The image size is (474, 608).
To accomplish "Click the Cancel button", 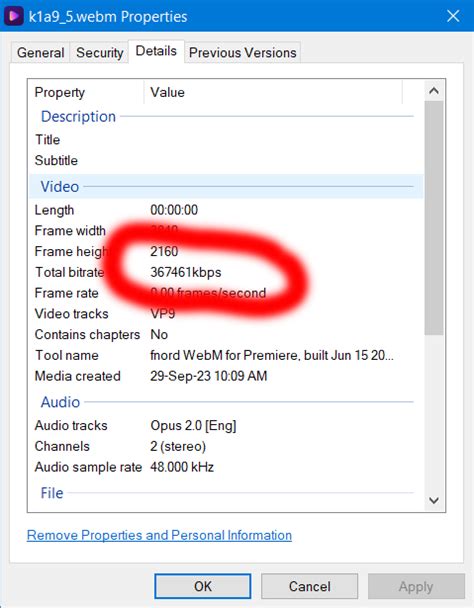I will [x=309, y=586].
